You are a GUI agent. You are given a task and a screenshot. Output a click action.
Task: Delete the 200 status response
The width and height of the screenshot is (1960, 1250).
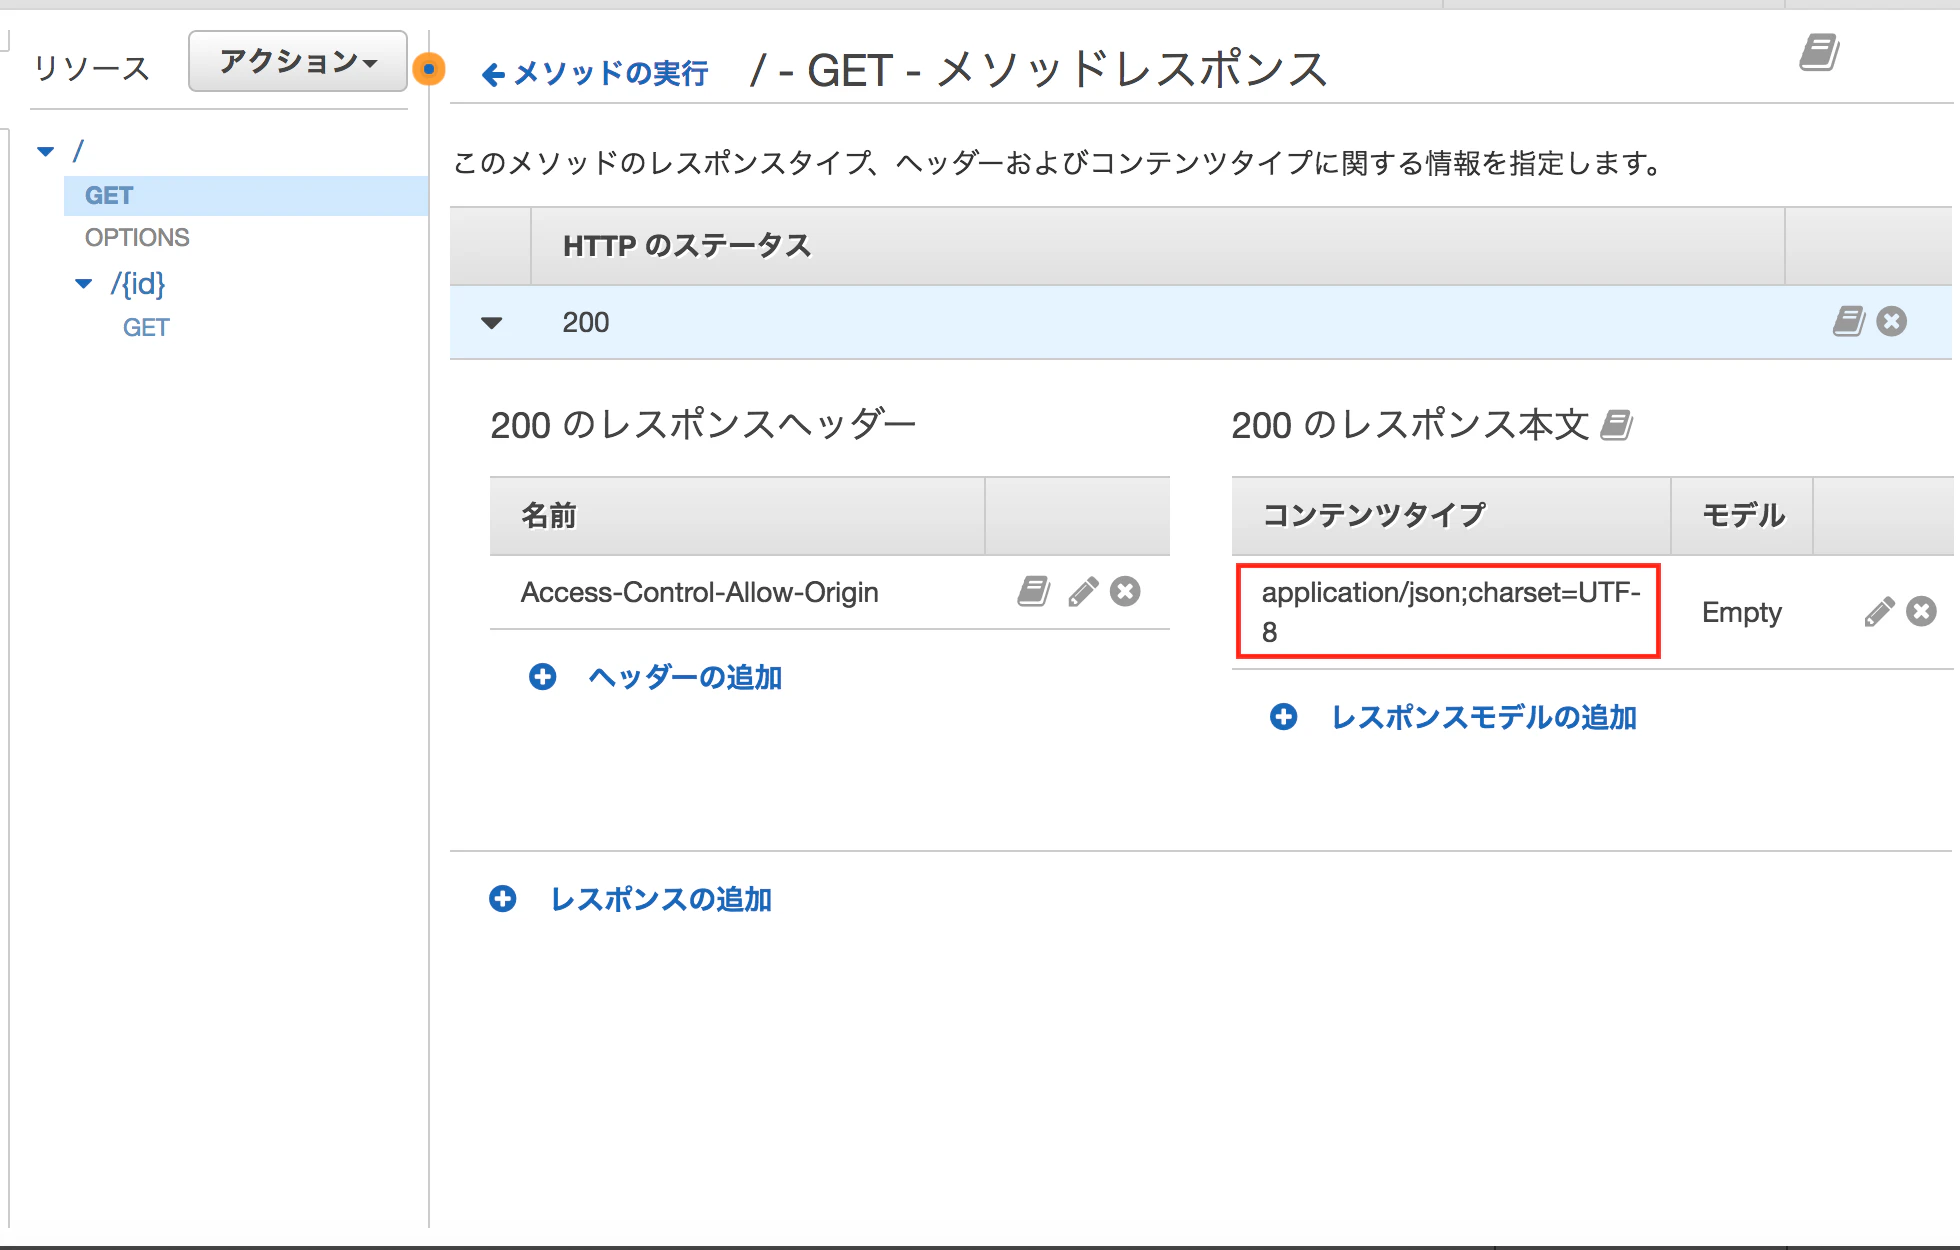[x=1892, y=321]
